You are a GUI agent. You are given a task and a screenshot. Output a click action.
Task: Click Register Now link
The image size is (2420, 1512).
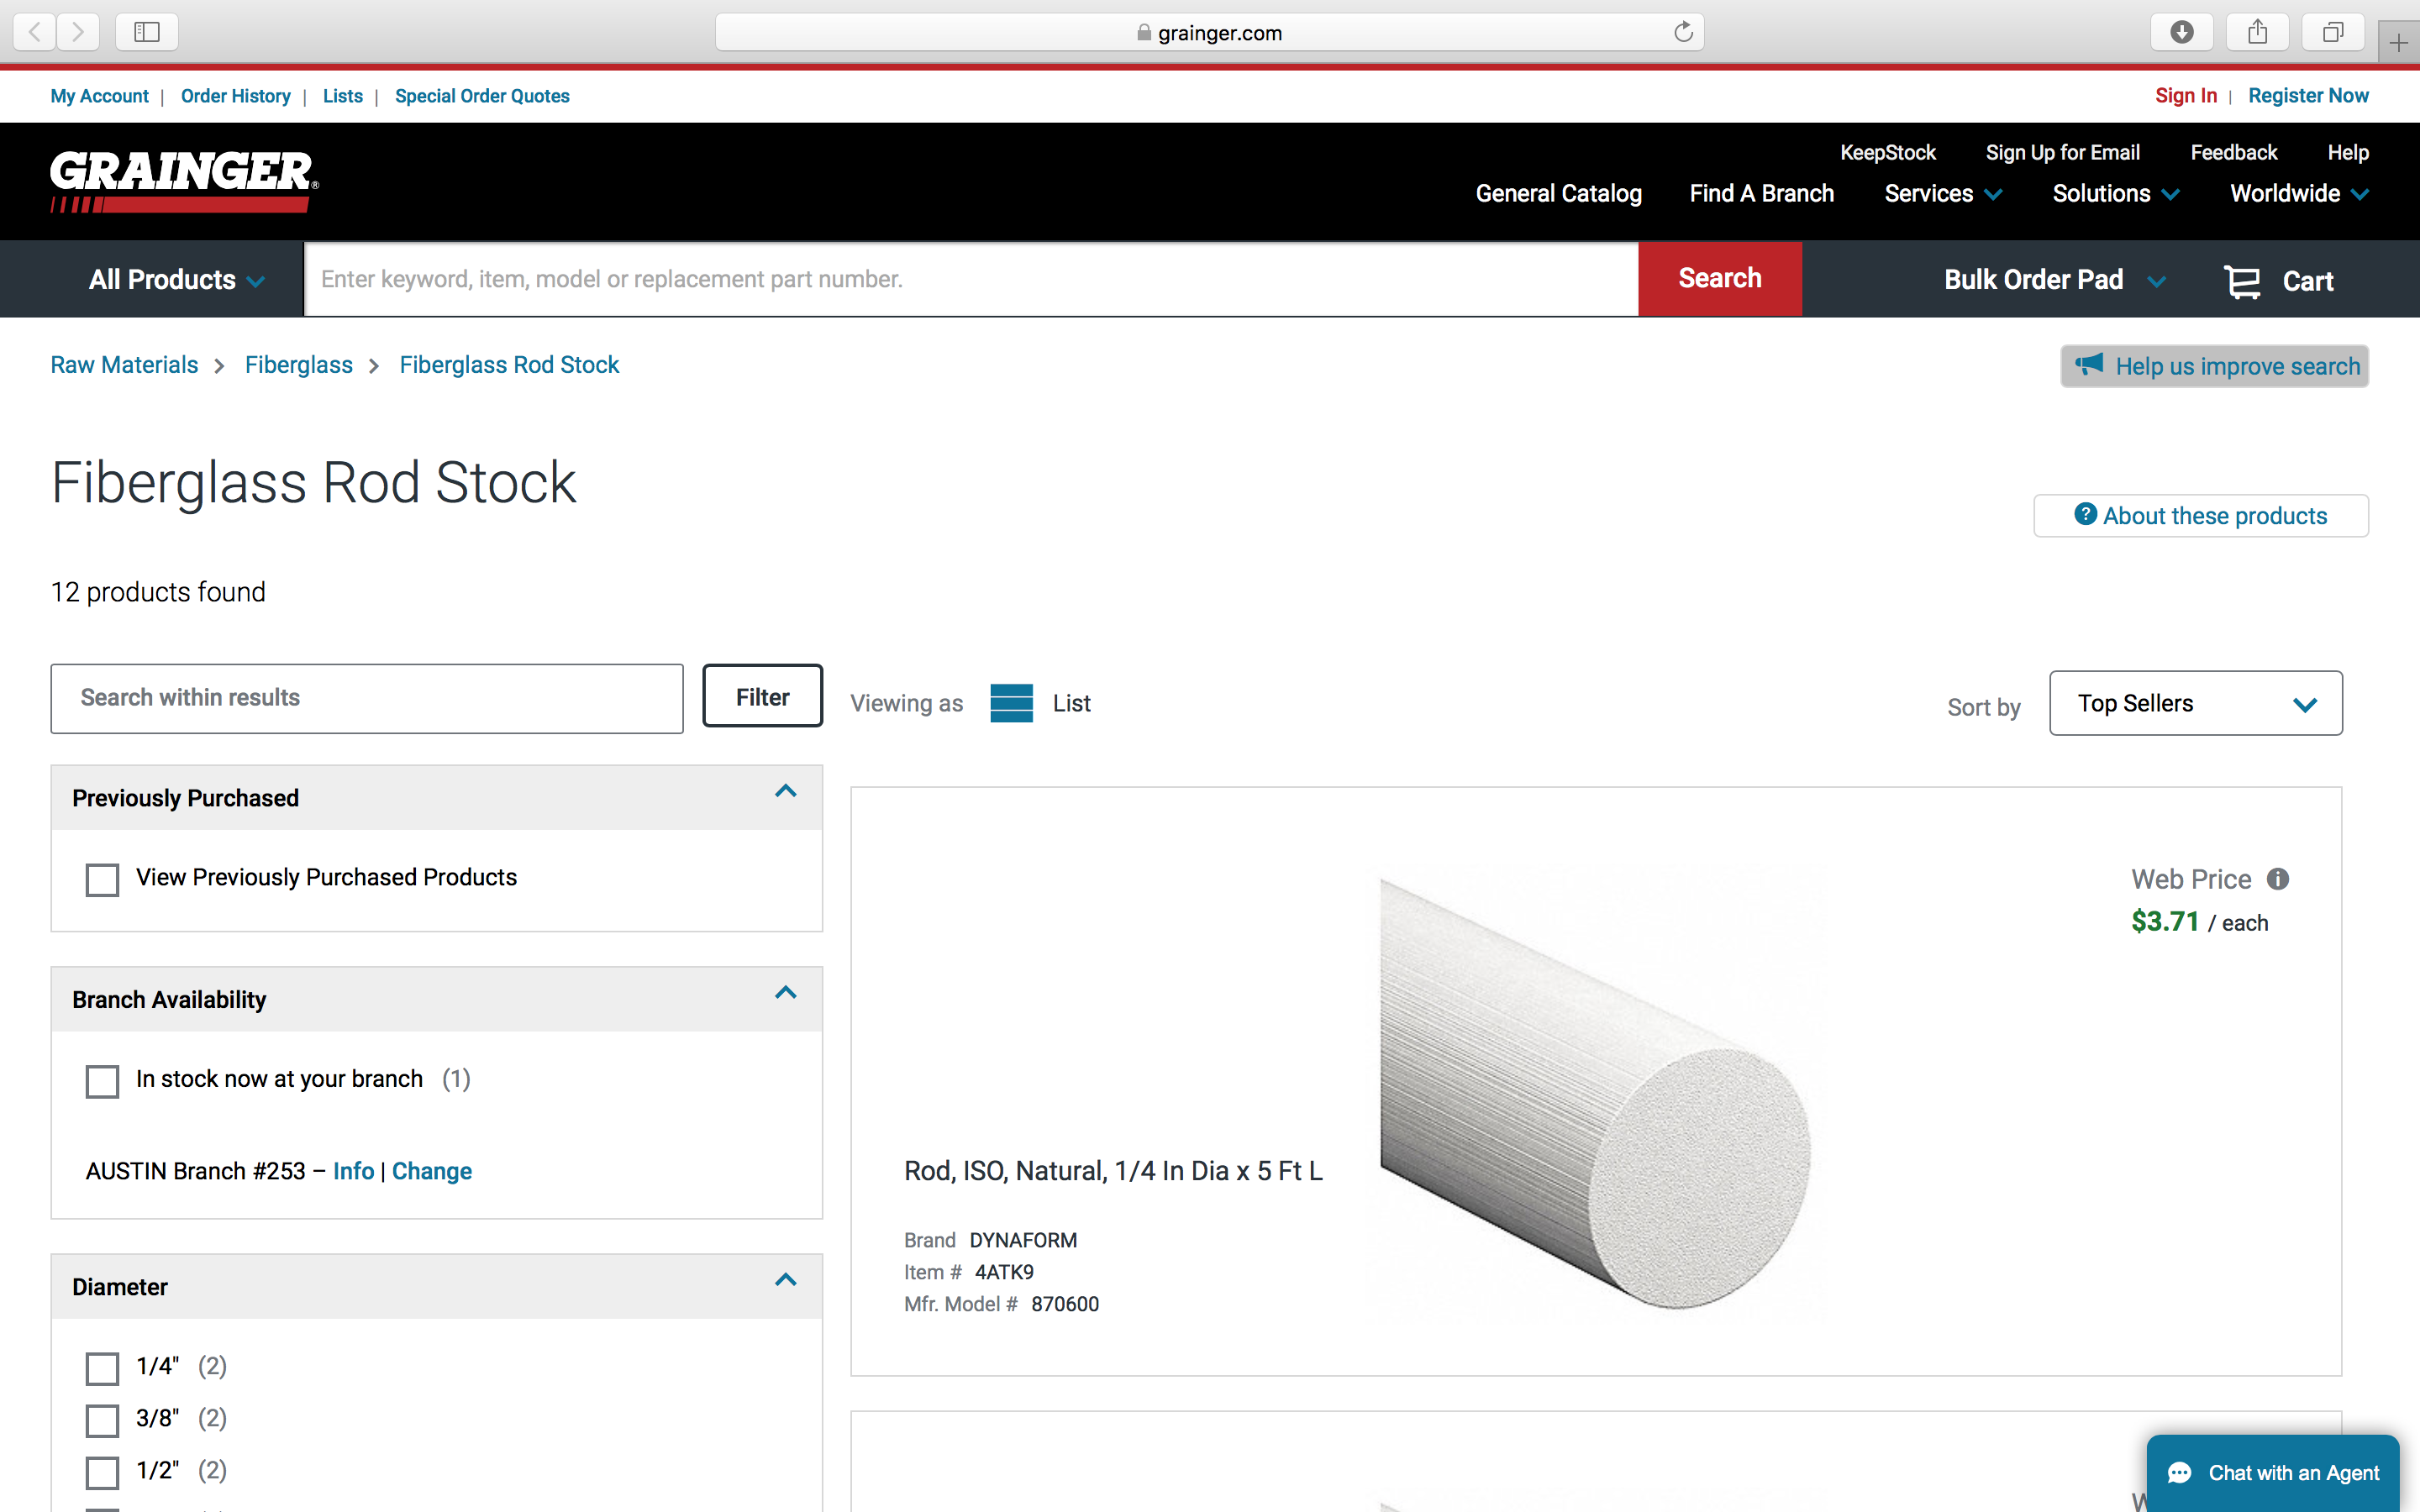pyautogui.click(x=2308, y=96)
